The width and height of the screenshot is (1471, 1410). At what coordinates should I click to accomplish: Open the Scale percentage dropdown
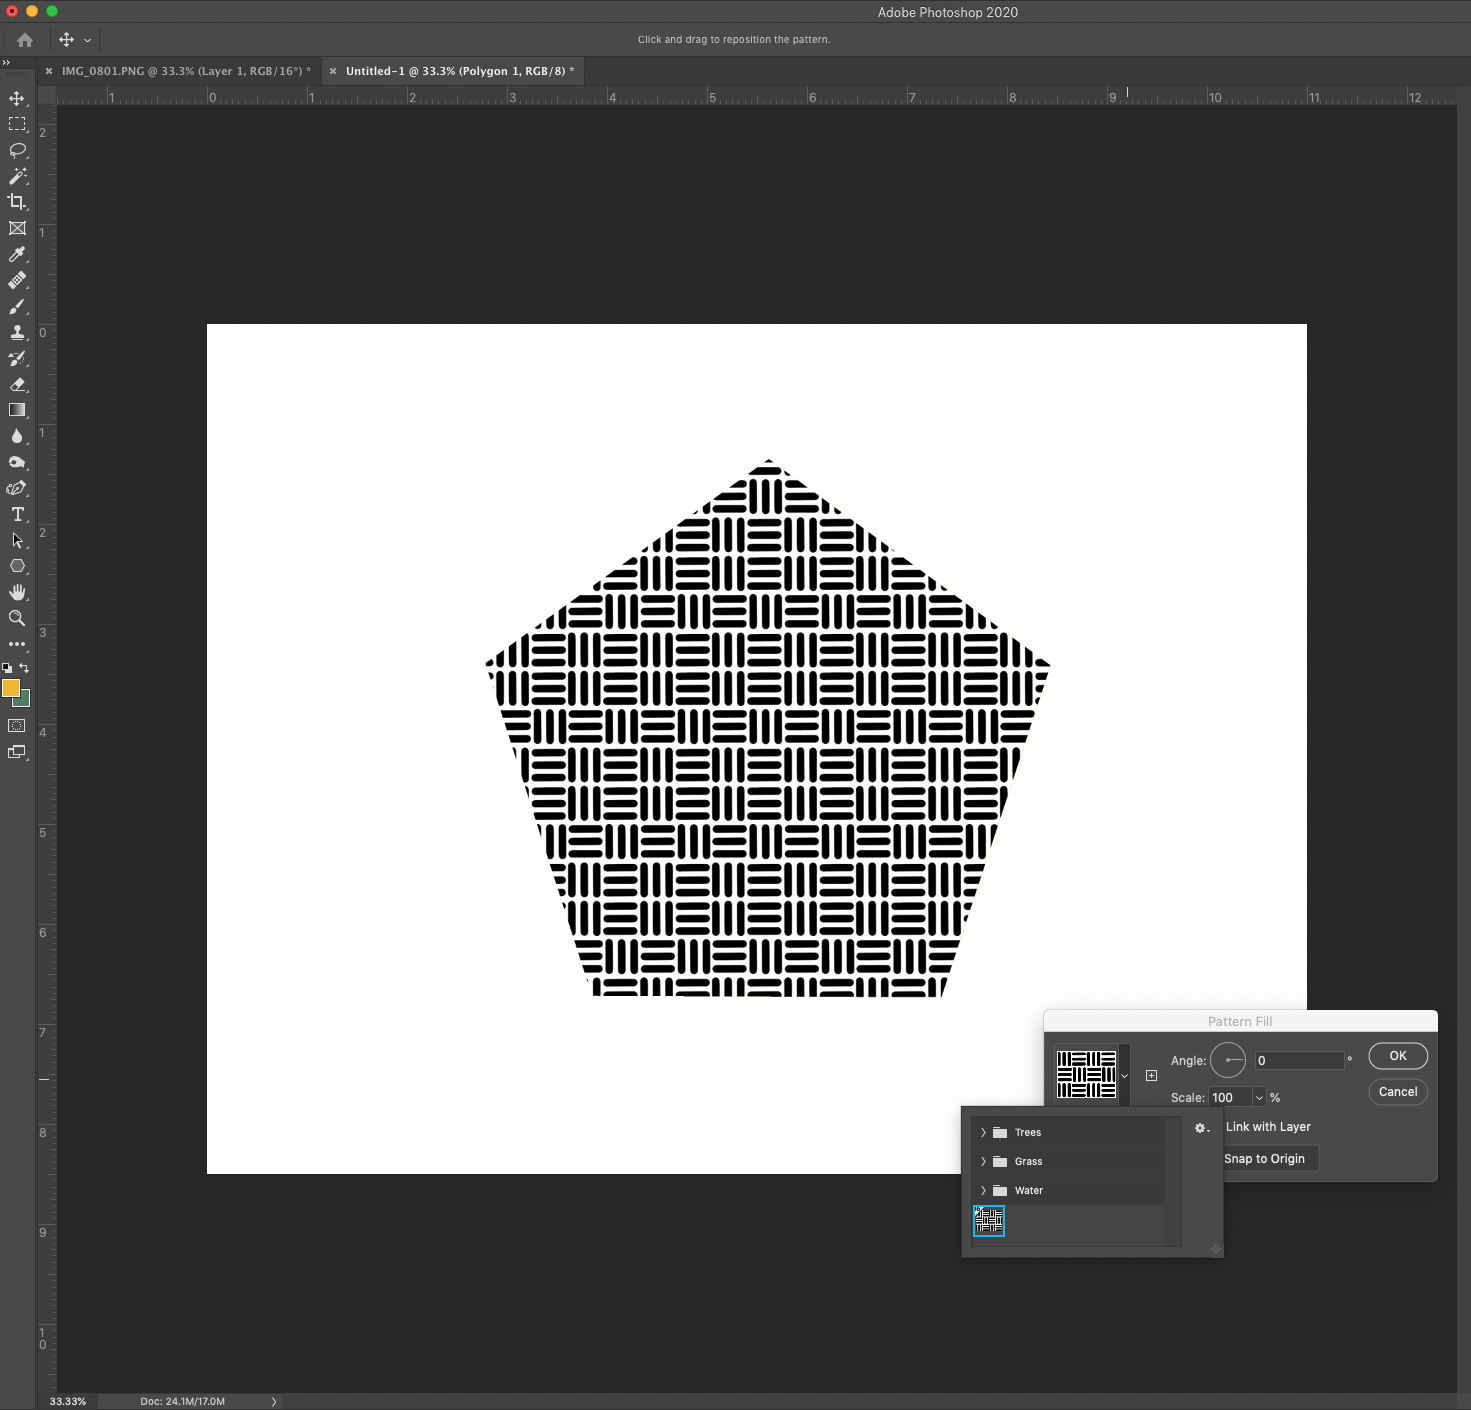[x=1258, y=1097]
